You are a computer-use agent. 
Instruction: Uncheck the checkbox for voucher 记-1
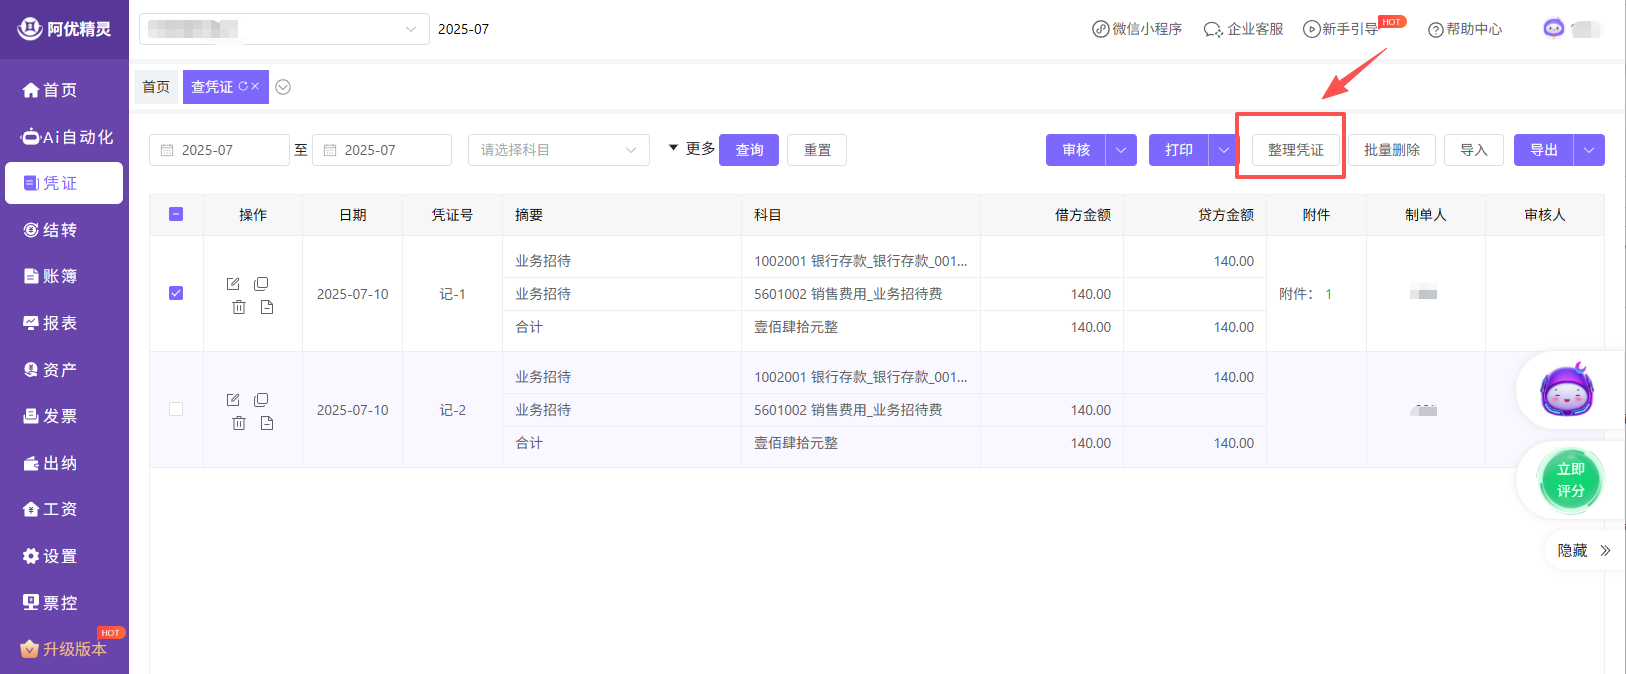click(176, 293)
